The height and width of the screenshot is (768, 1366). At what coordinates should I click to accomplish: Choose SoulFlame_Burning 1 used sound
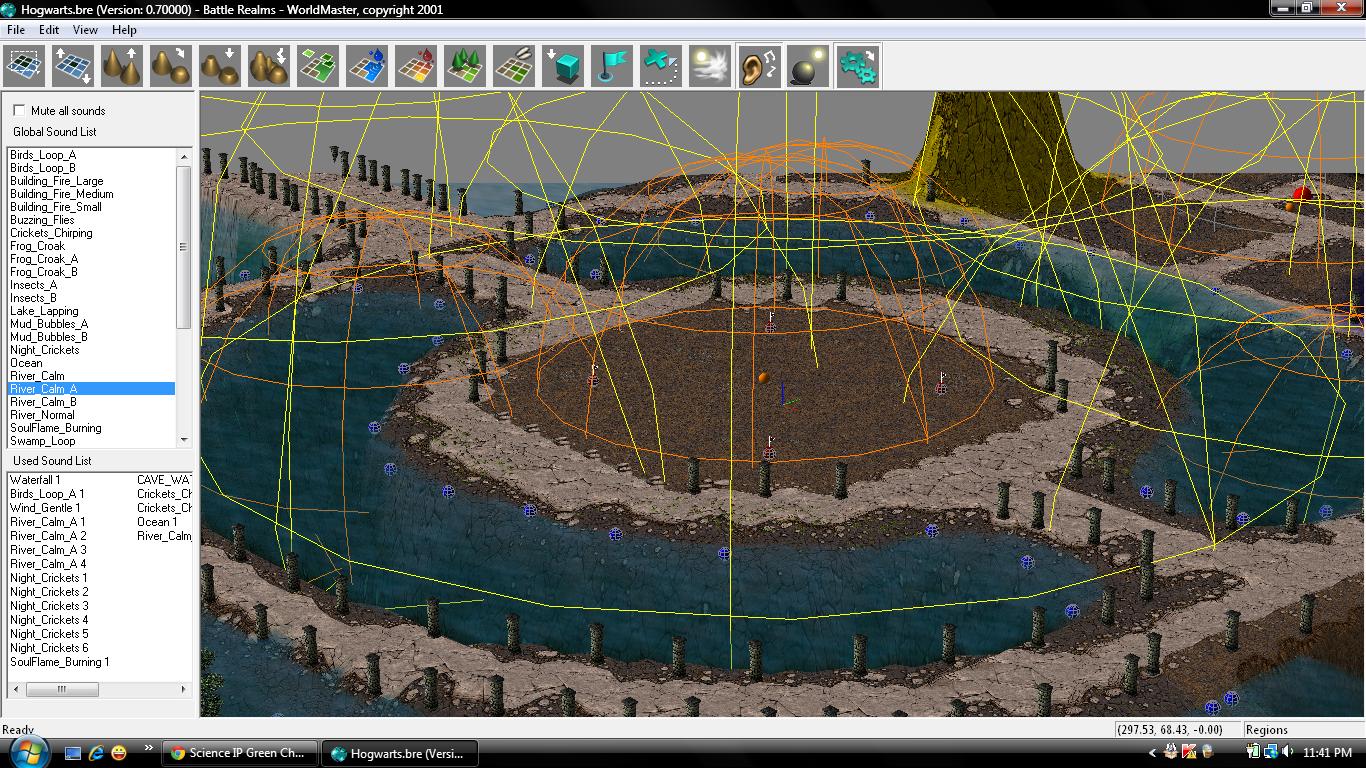pyautogui.click(x=60, y=662)
